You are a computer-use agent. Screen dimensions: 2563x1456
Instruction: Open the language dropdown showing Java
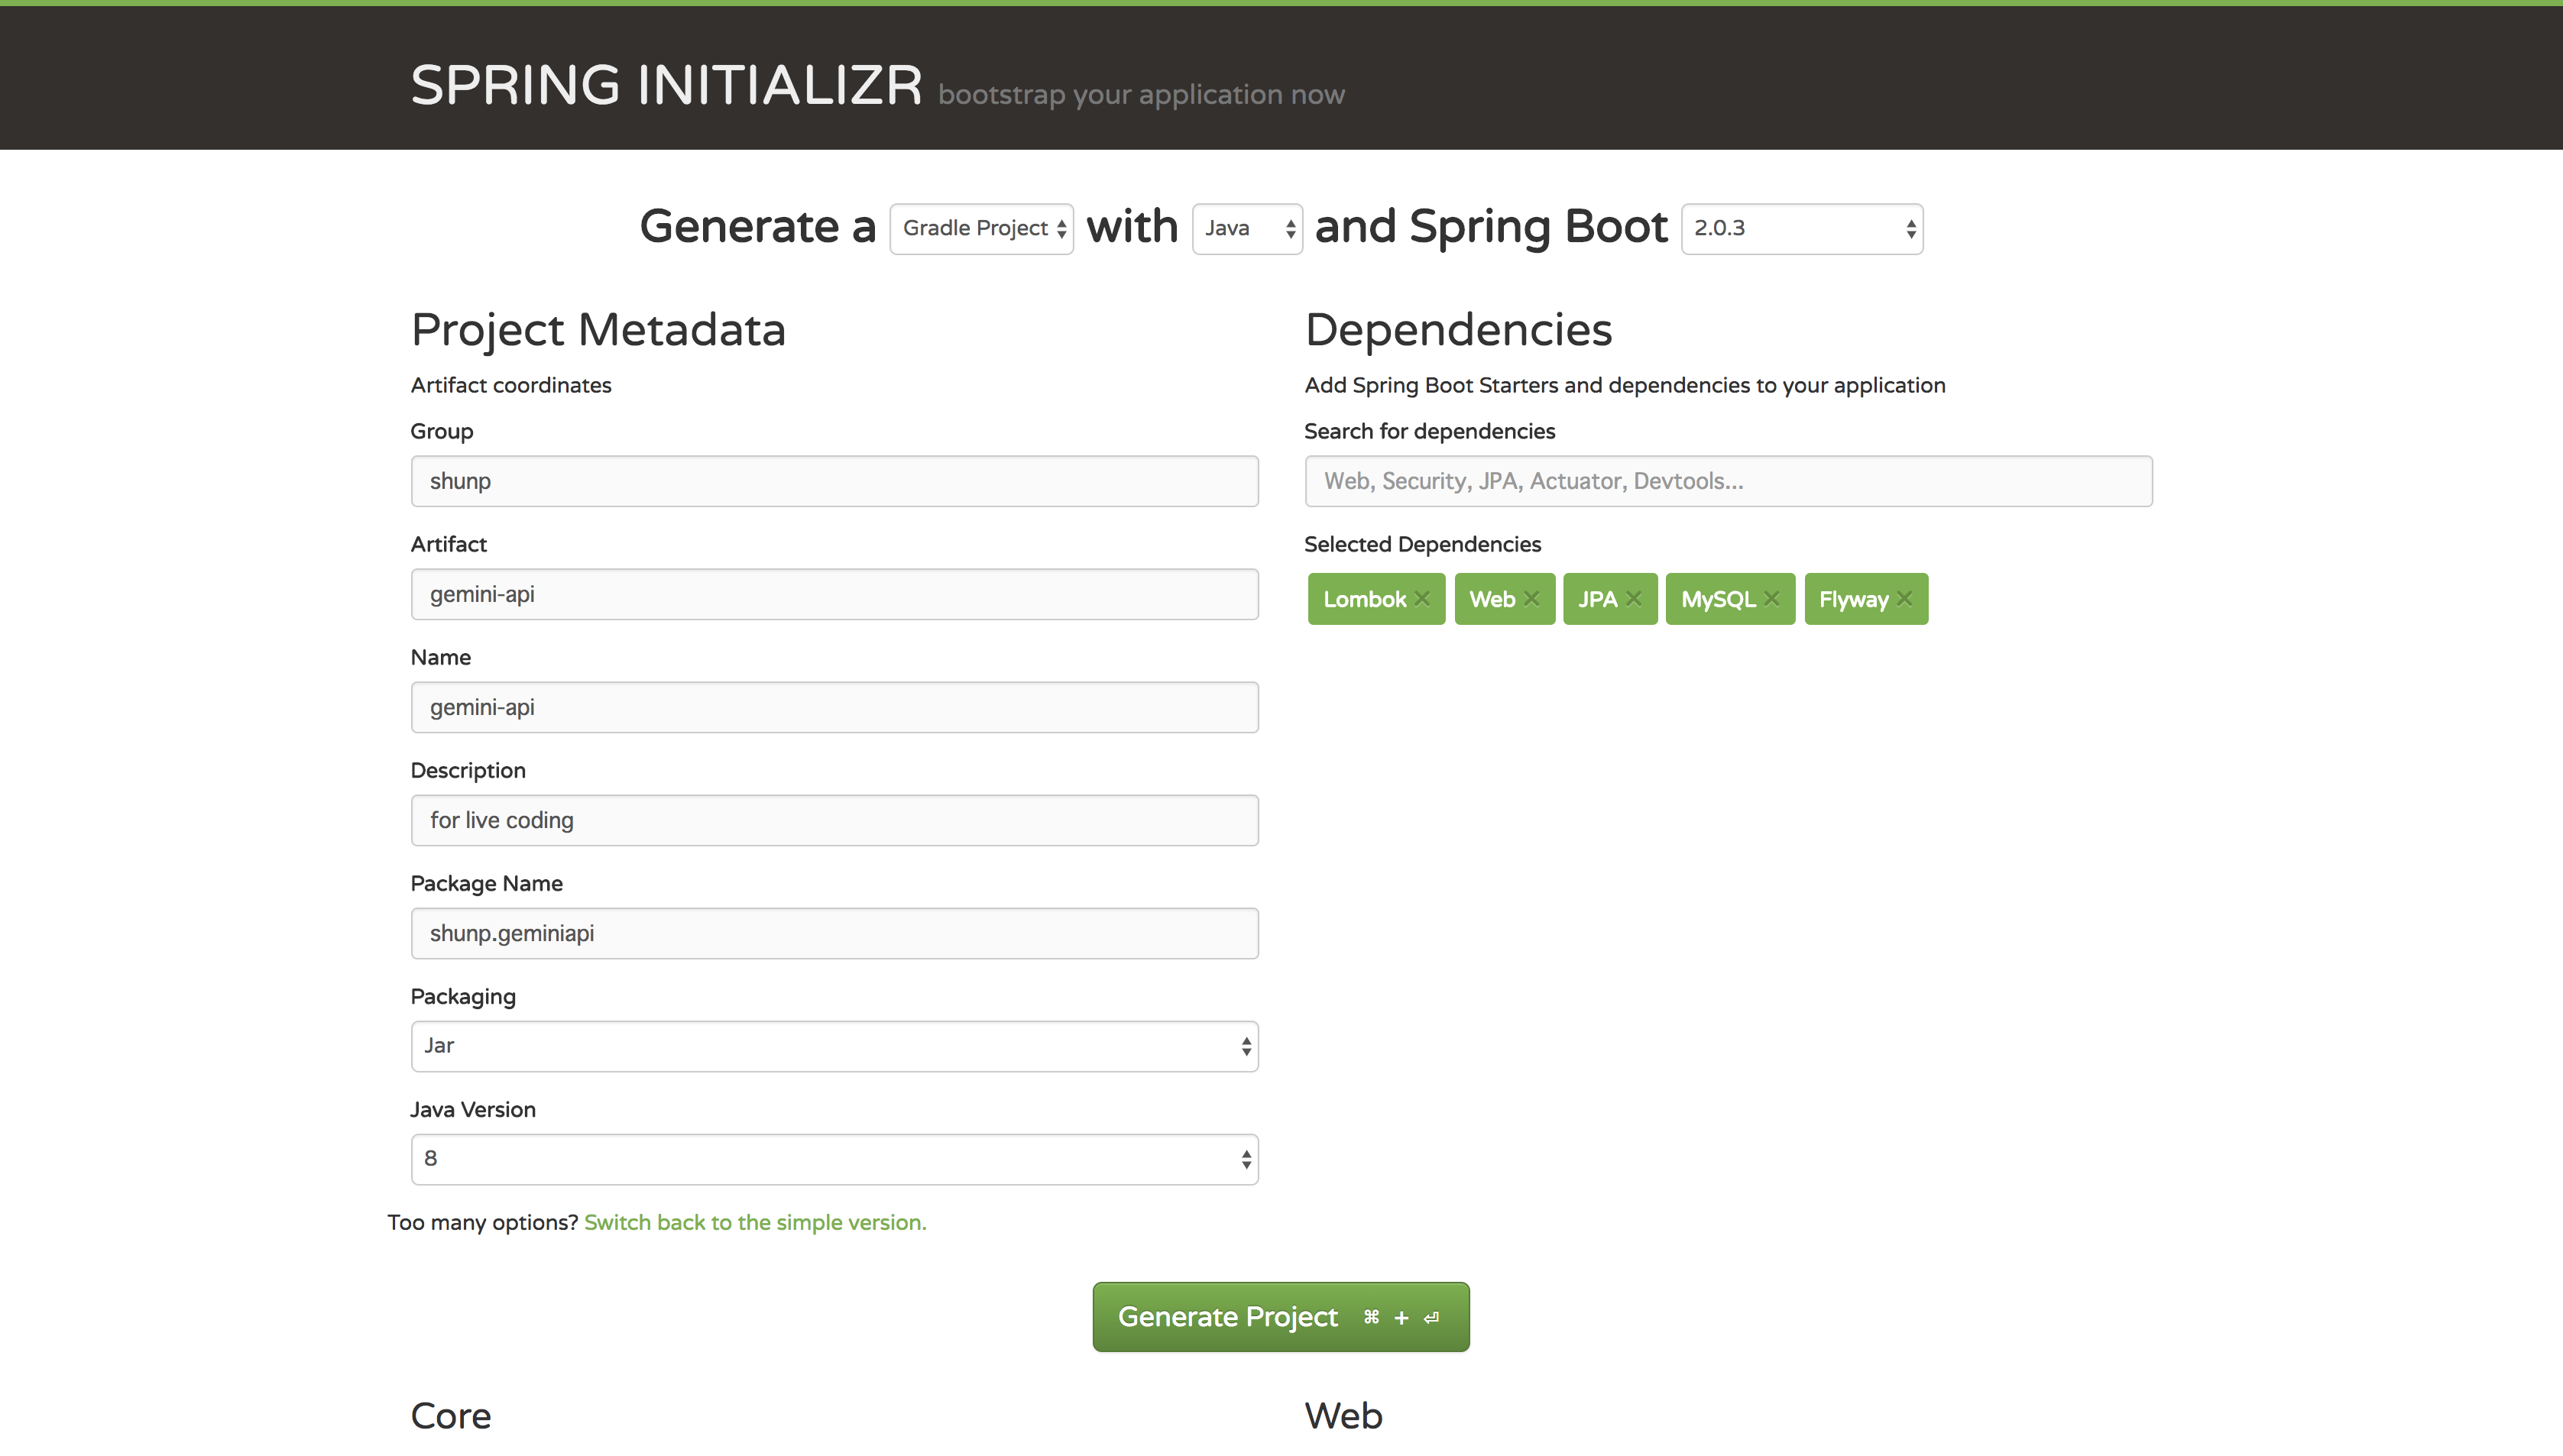click(x=1246, y=228)
